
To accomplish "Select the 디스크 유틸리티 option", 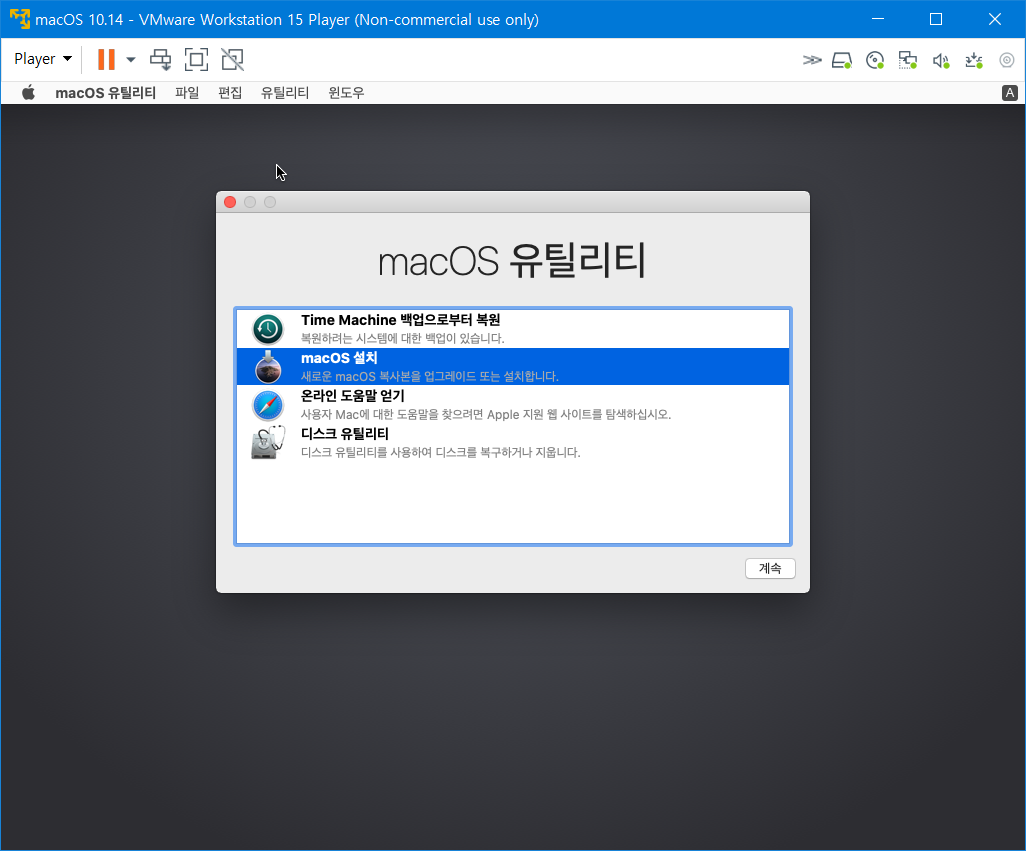I will [513, 442].
